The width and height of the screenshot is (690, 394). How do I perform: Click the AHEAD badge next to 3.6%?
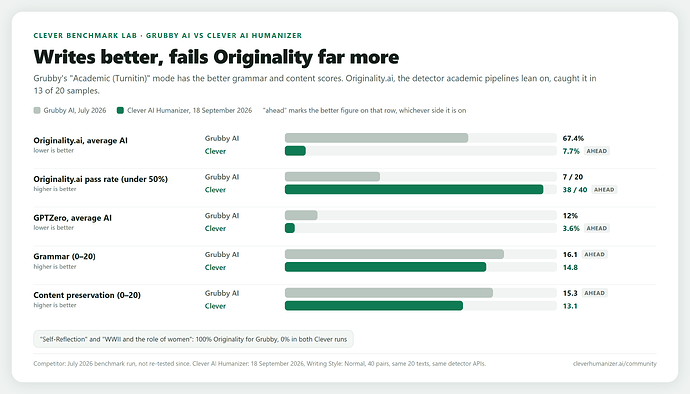597,228
